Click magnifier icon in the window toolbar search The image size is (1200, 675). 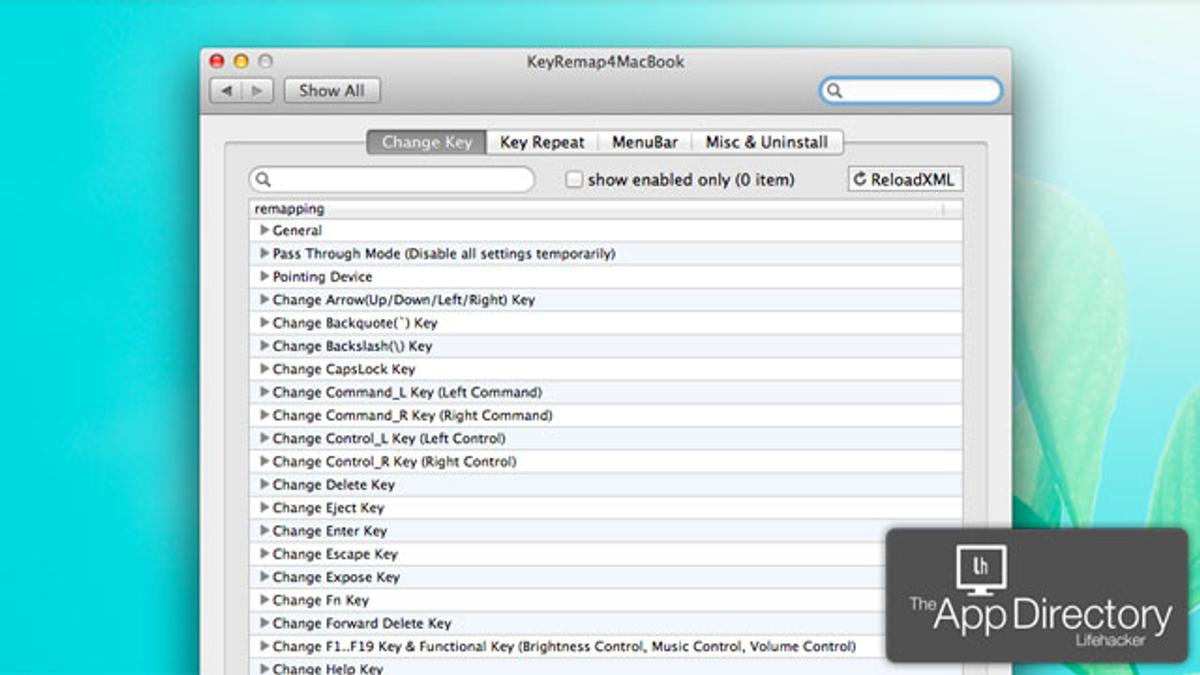click(x=835, y=91)
